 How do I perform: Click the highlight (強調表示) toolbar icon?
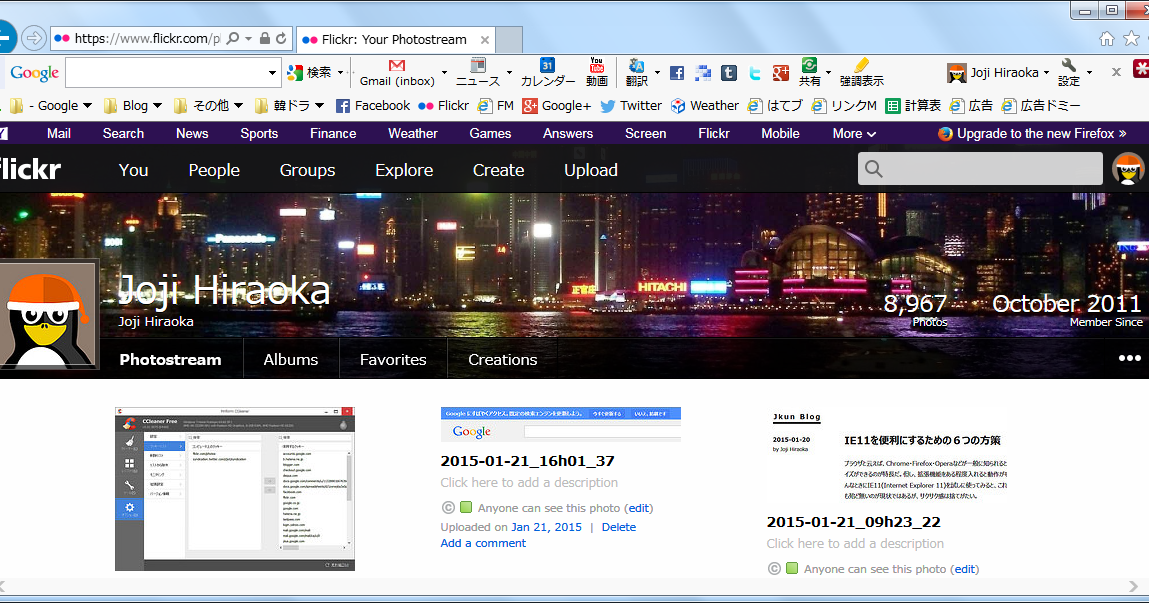861,73
